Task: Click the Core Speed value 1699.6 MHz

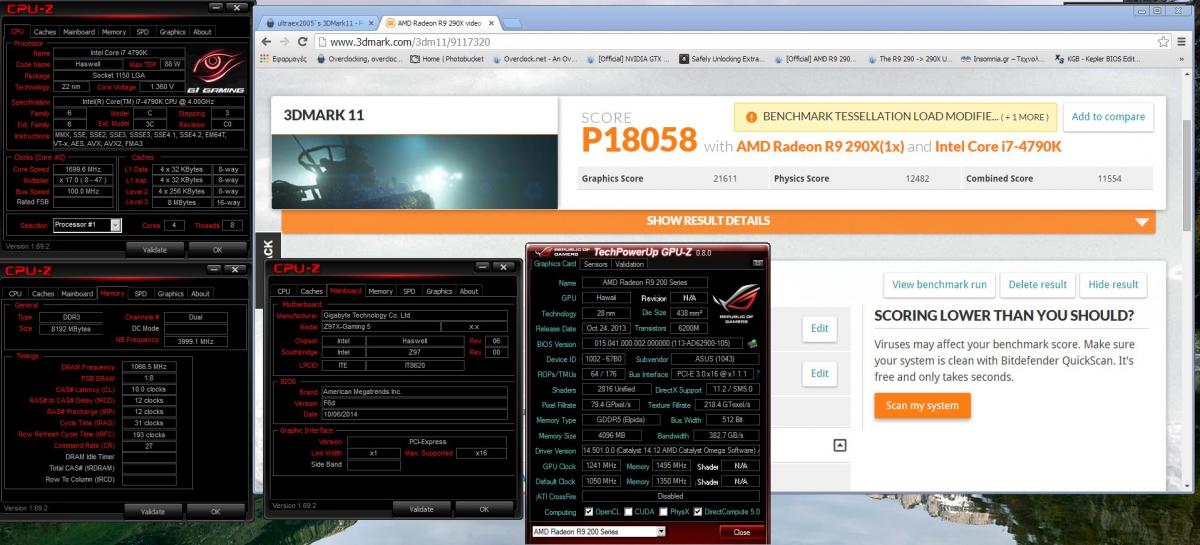Action: pyautogui.click(x=82, y=169)
